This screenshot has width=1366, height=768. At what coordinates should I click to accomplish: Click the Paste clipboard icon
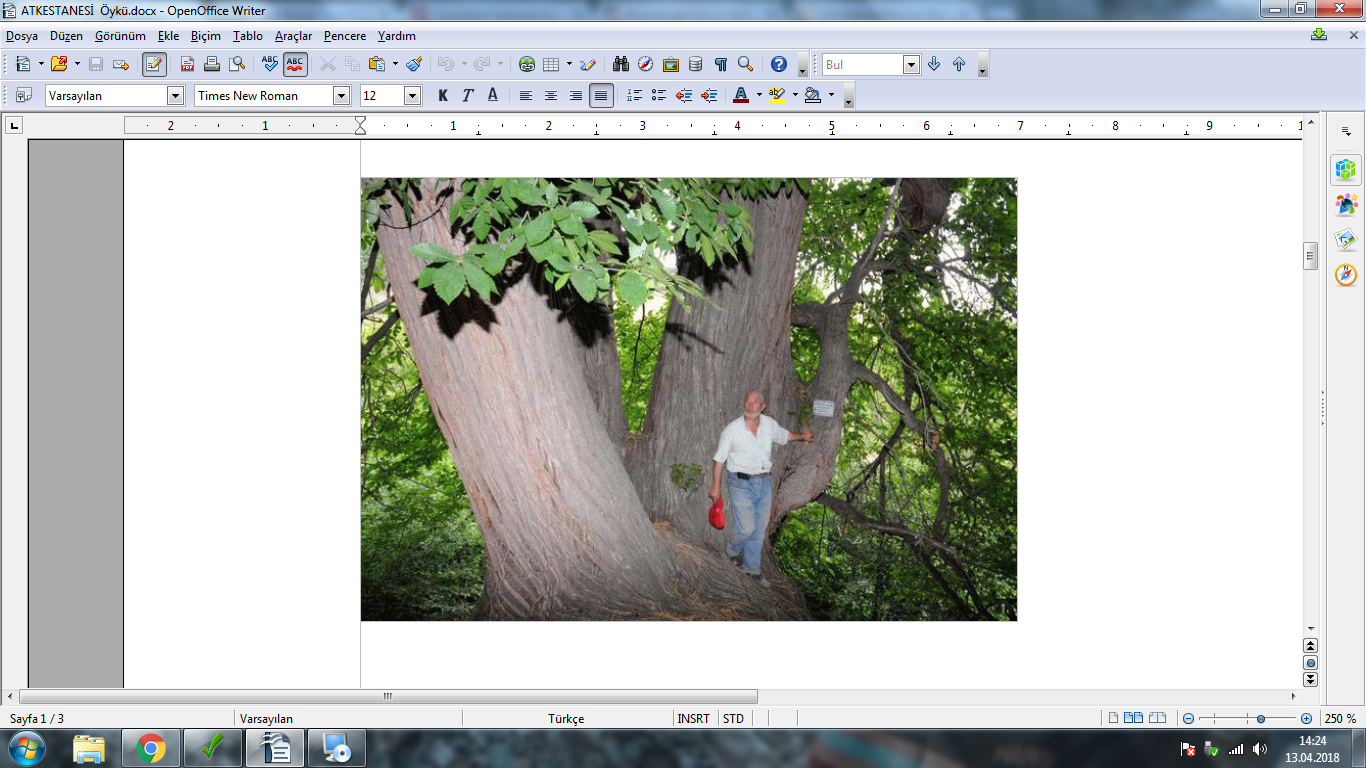click(x=377, y=64)
